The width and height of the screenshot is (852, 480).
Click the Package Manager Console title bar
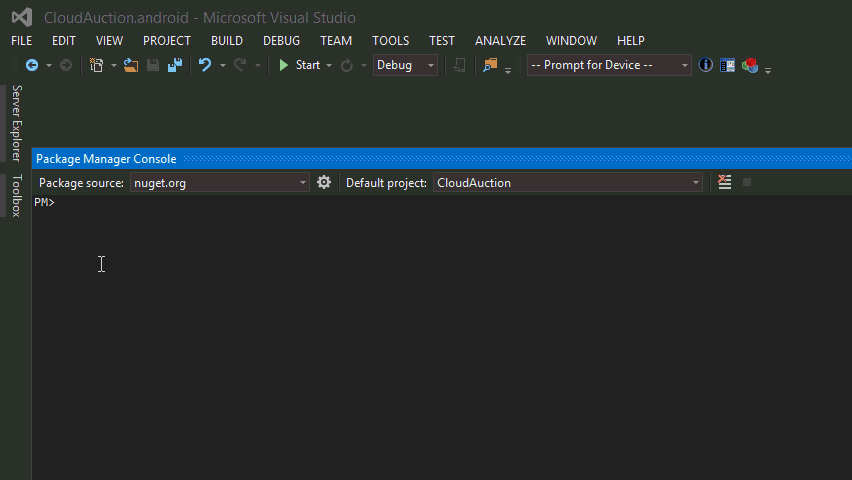(442, 159)
